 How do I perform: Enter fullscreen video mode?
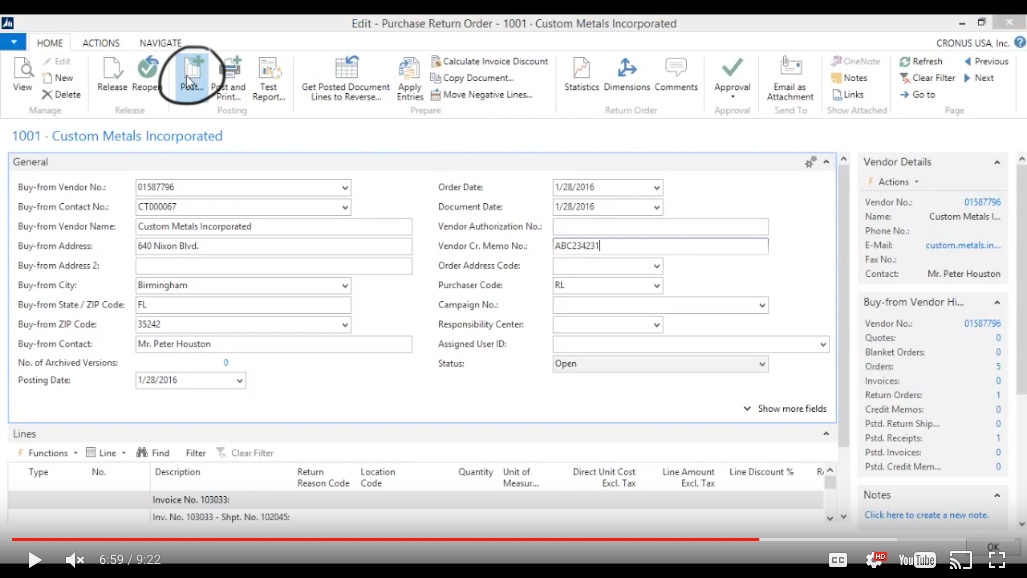click(996, 559)
